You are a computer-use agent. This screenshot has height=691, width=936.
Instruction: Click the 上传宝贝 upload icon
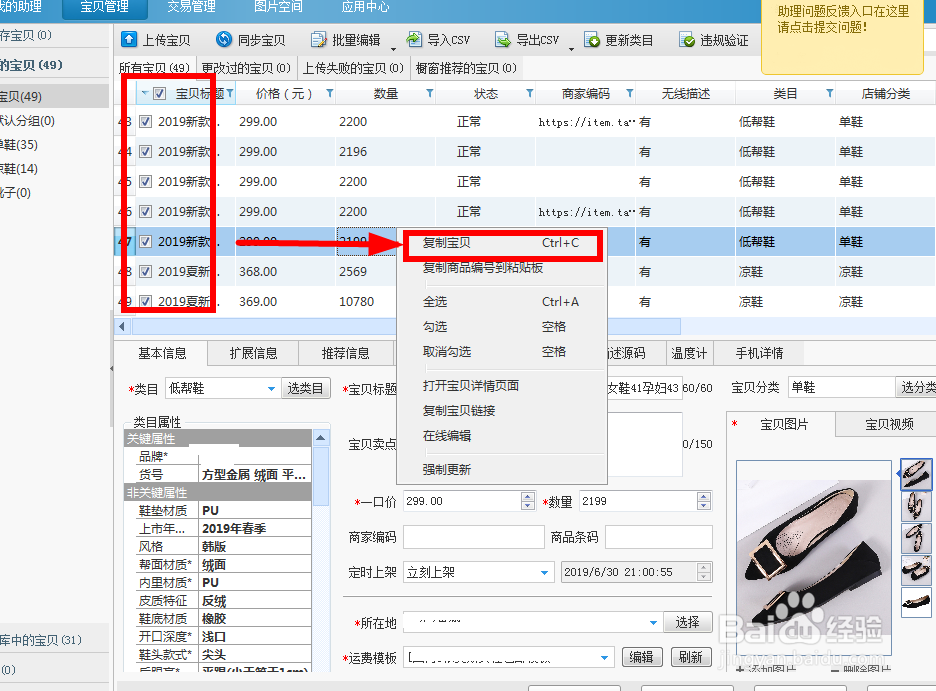coord(128,39)
